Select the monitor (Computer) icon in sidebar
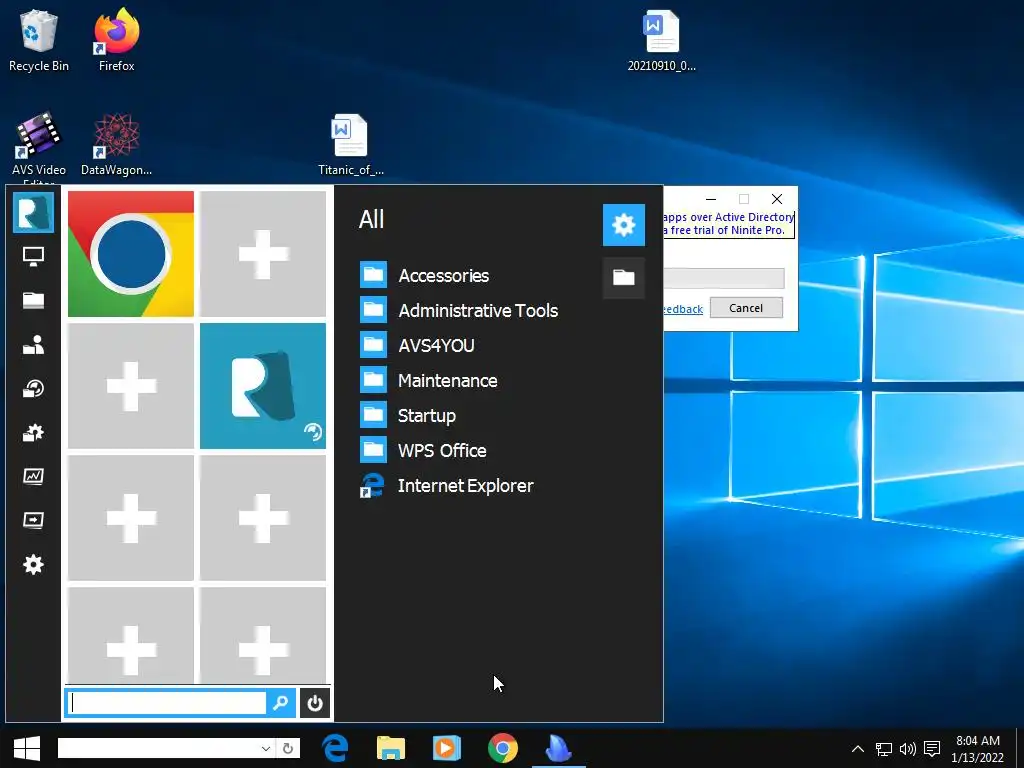 point(33,256)
